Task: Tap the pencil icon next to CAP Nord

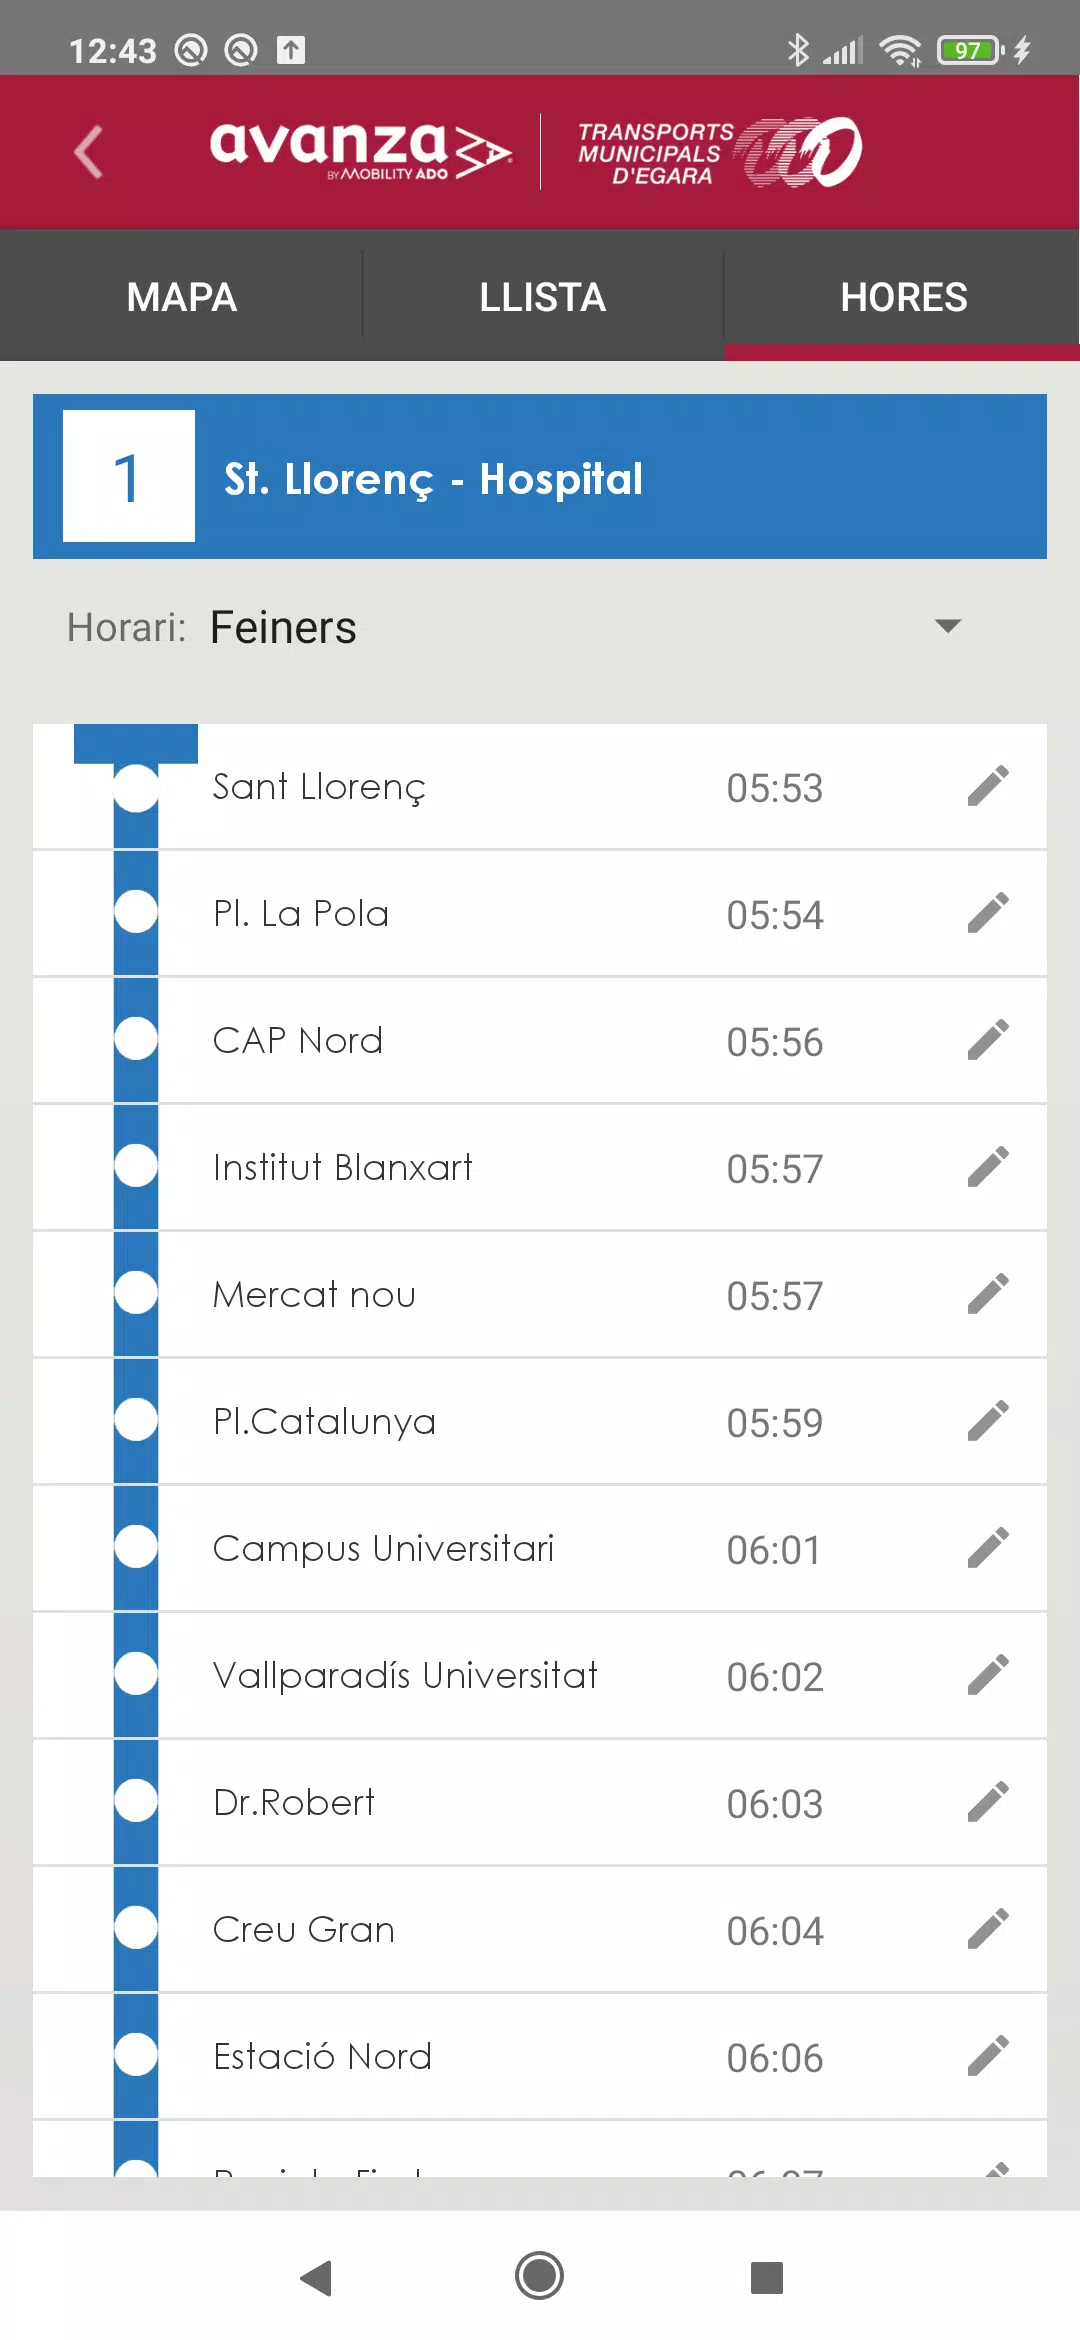Action: (x=988, y=1040)
